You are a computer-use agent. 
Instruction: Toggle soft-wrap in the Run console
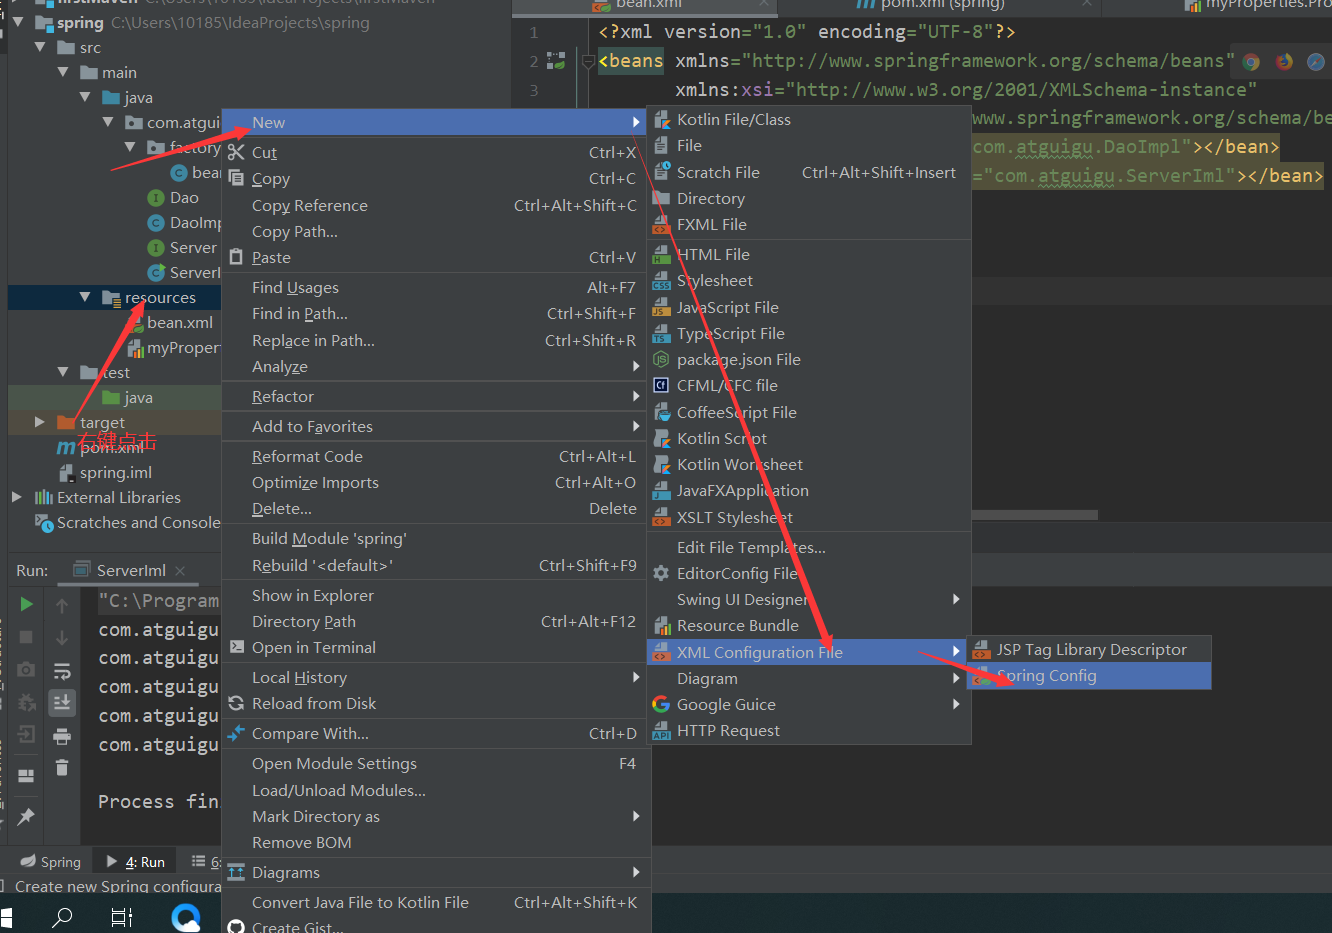pyautogui.click(x=62, y=670)
